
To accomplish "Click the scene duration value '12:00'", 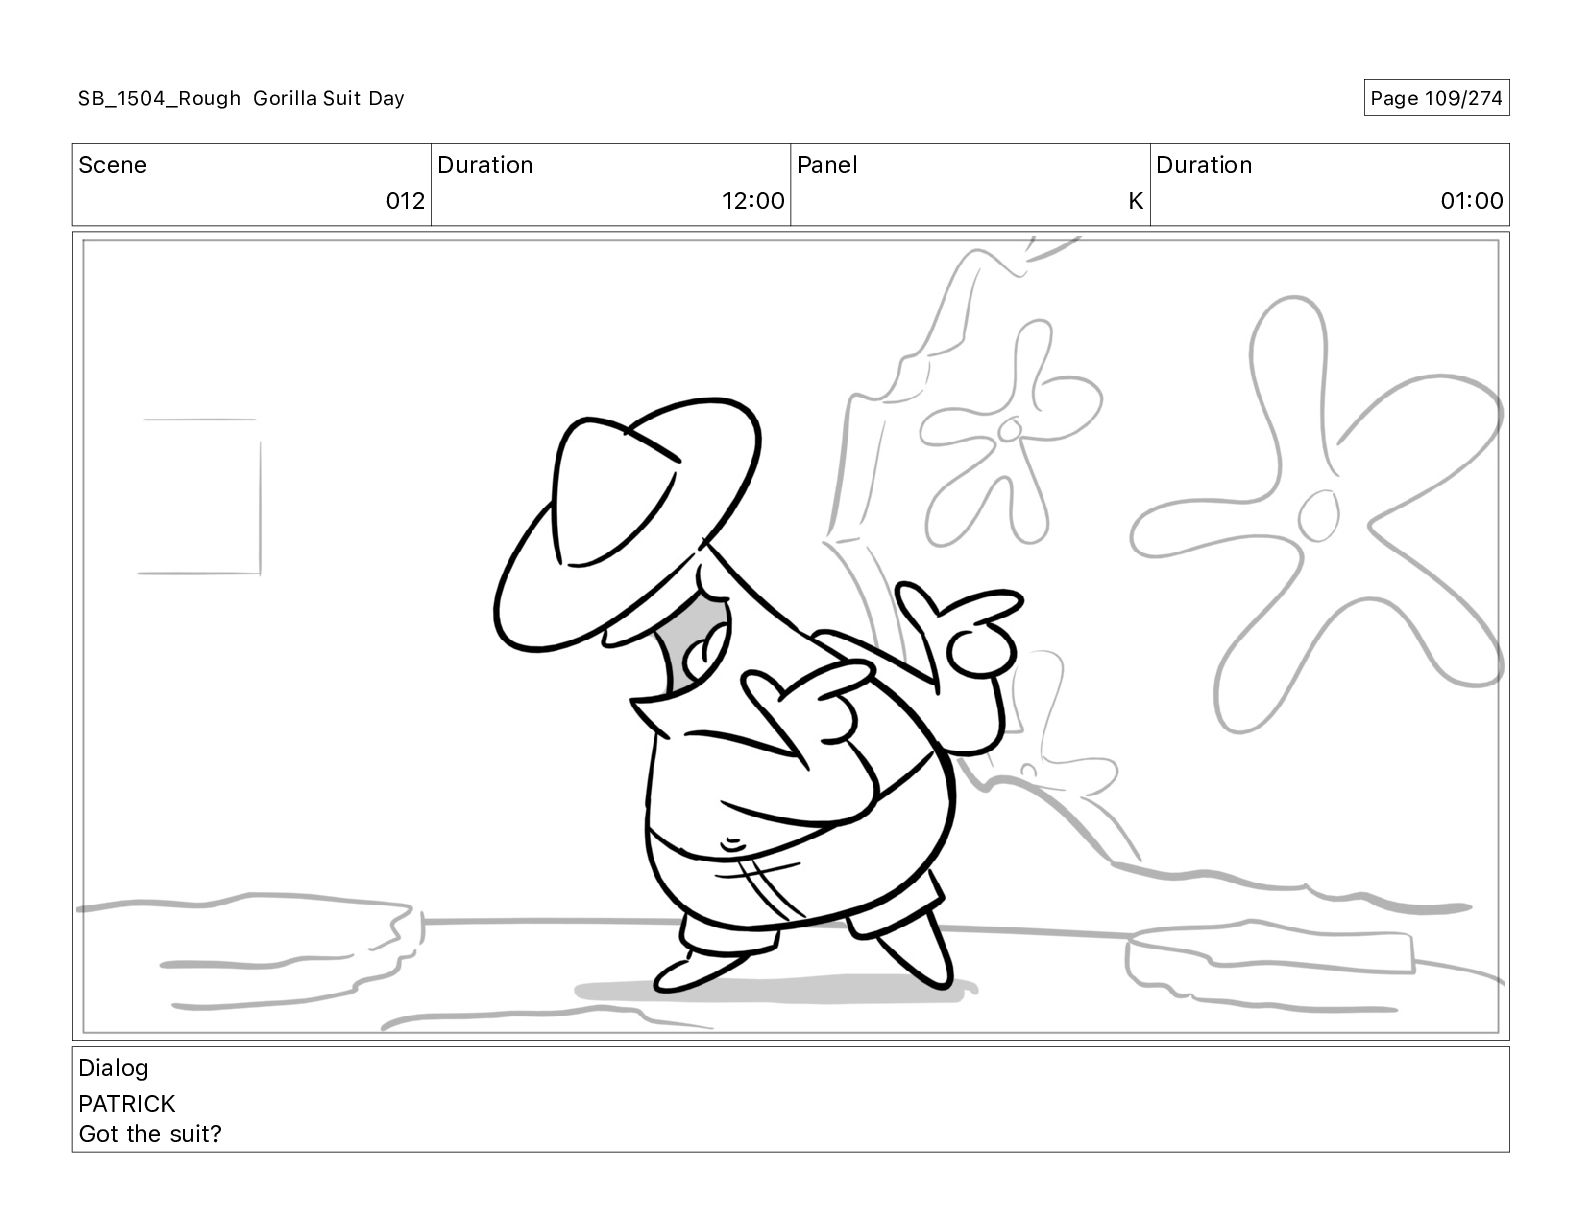I will [x=753, y=201].
